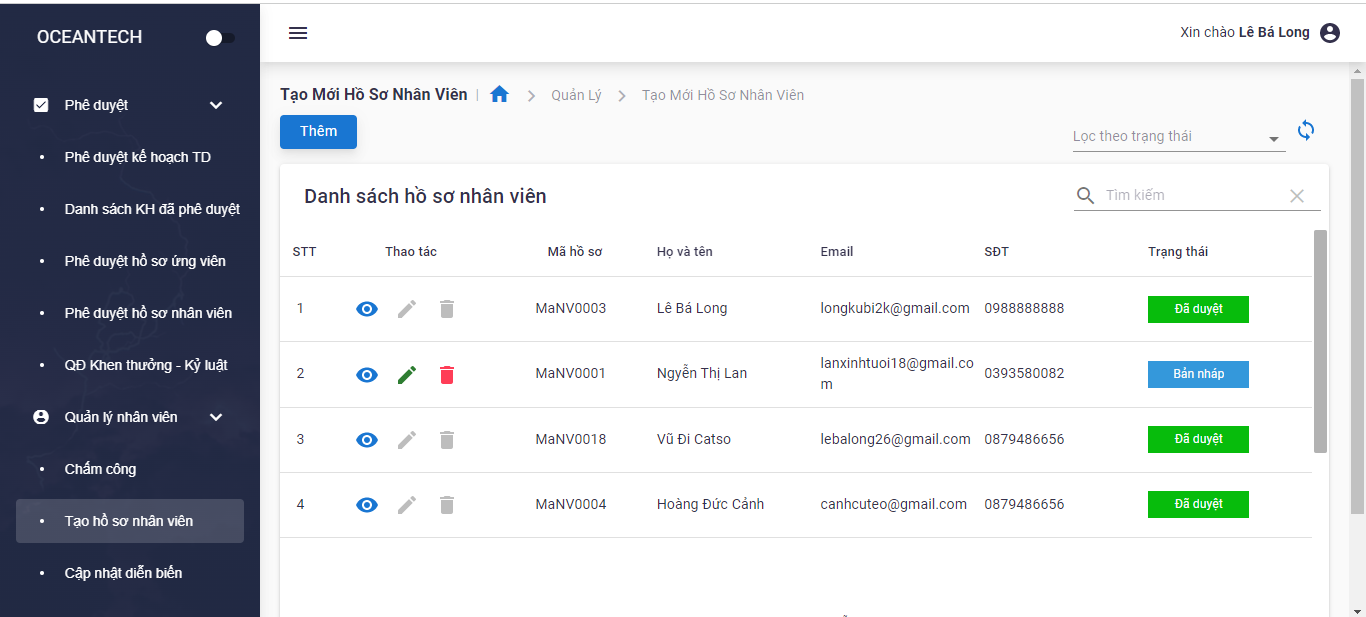View Hoàng Đức Cảnh record eye icon

click(367, 505)
